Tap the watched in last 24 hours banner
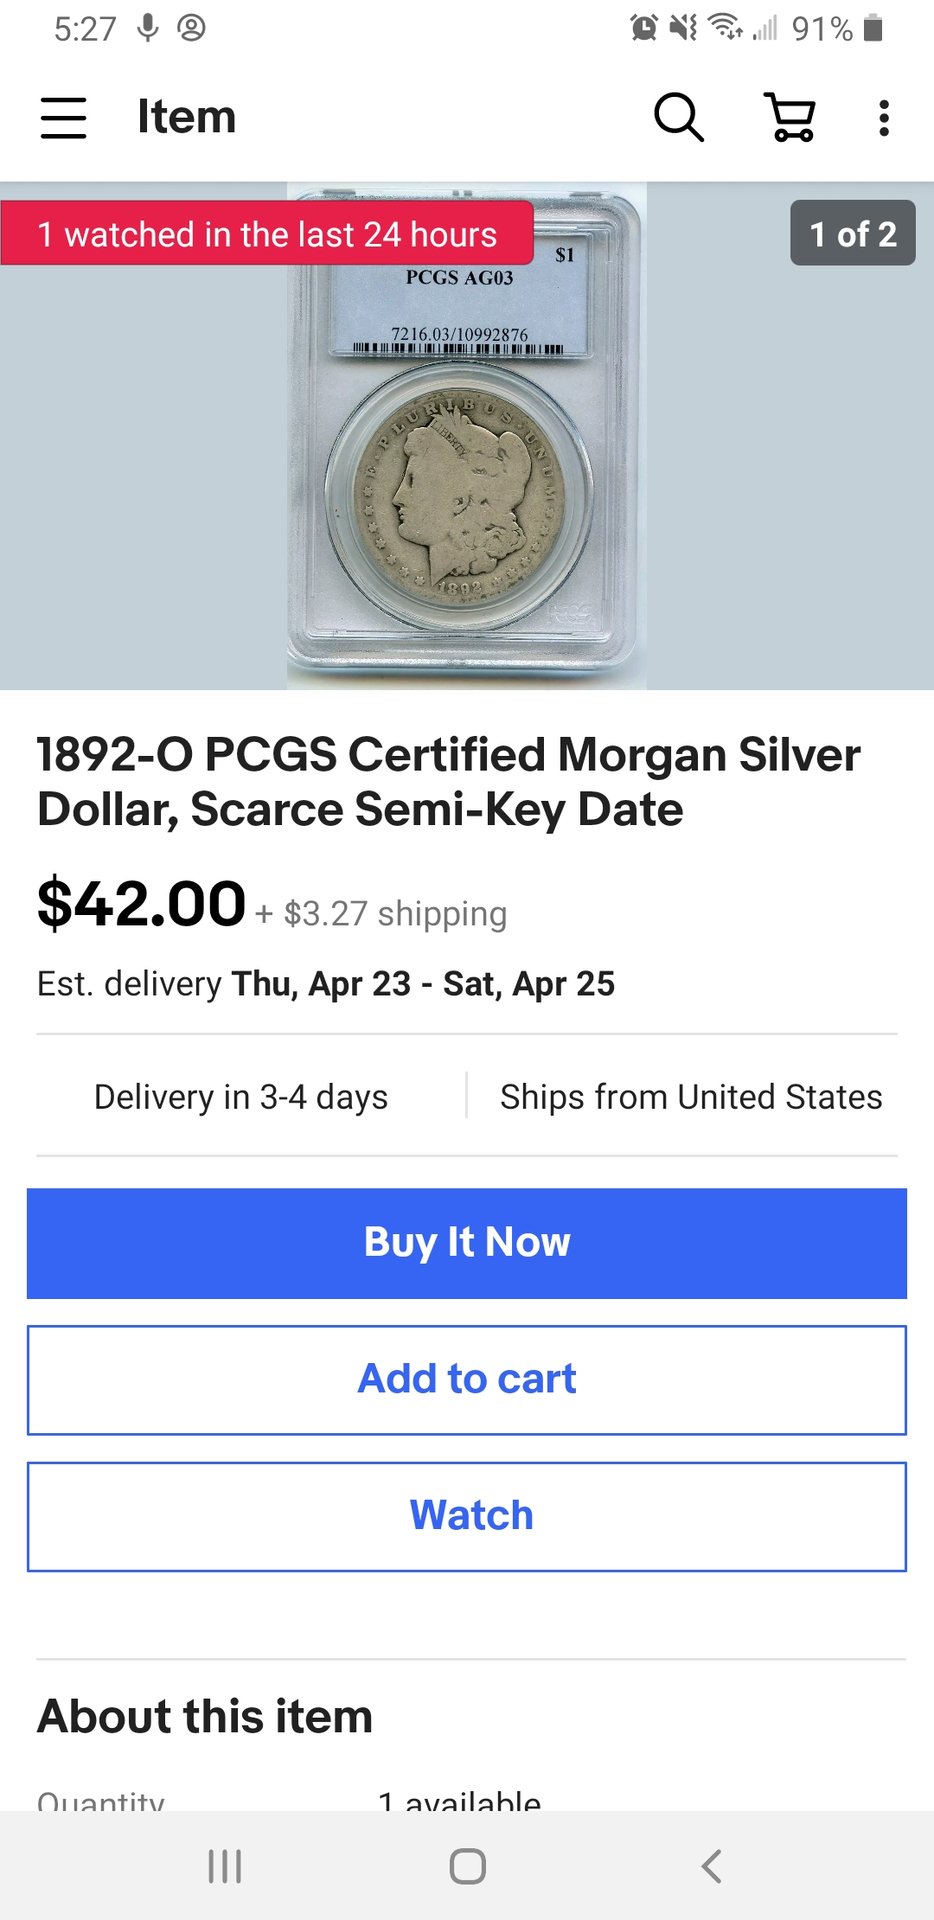The height and width of the screenshot is (1920, 934). click(x=267, y=234)
